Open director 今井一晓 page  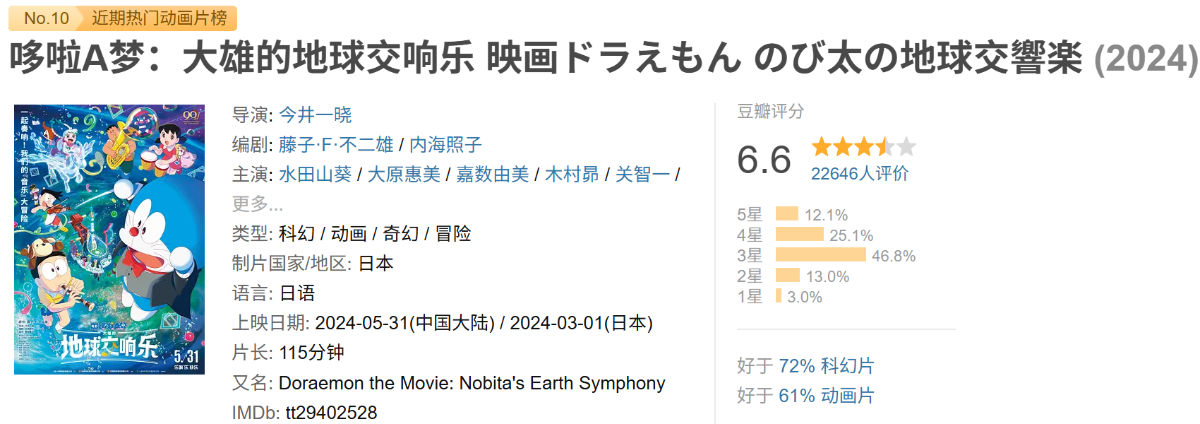[x=315, y=114]
